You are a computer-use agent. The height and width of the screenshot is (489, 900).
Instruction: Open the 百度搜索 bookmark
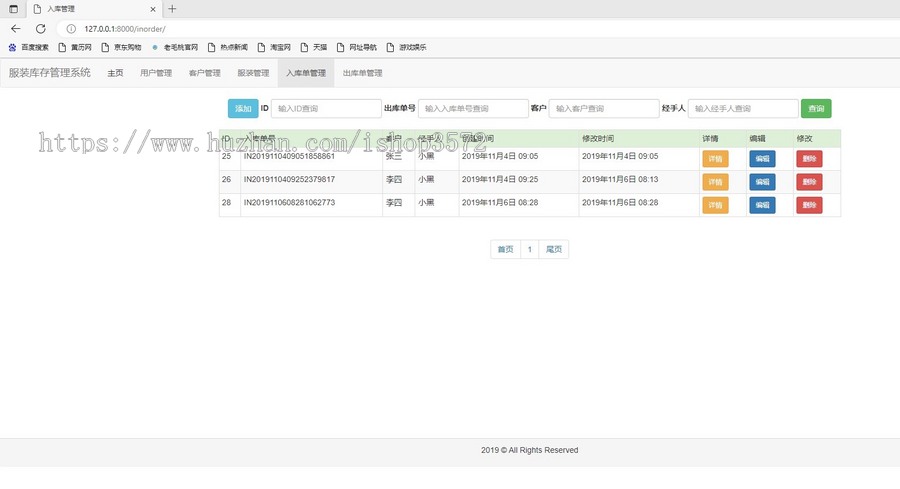pos(29,47)
